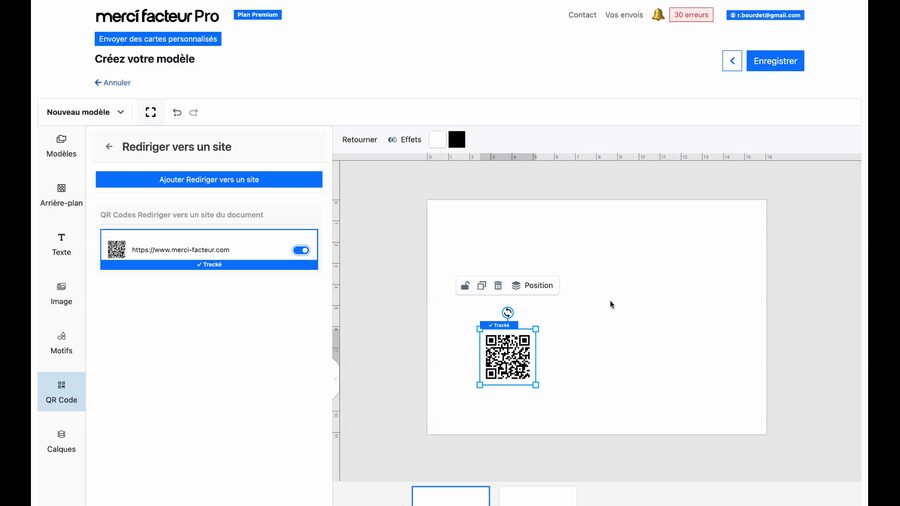Pick the black color swatch
This screenshot has height=506, width=900.
click(457, 139)
